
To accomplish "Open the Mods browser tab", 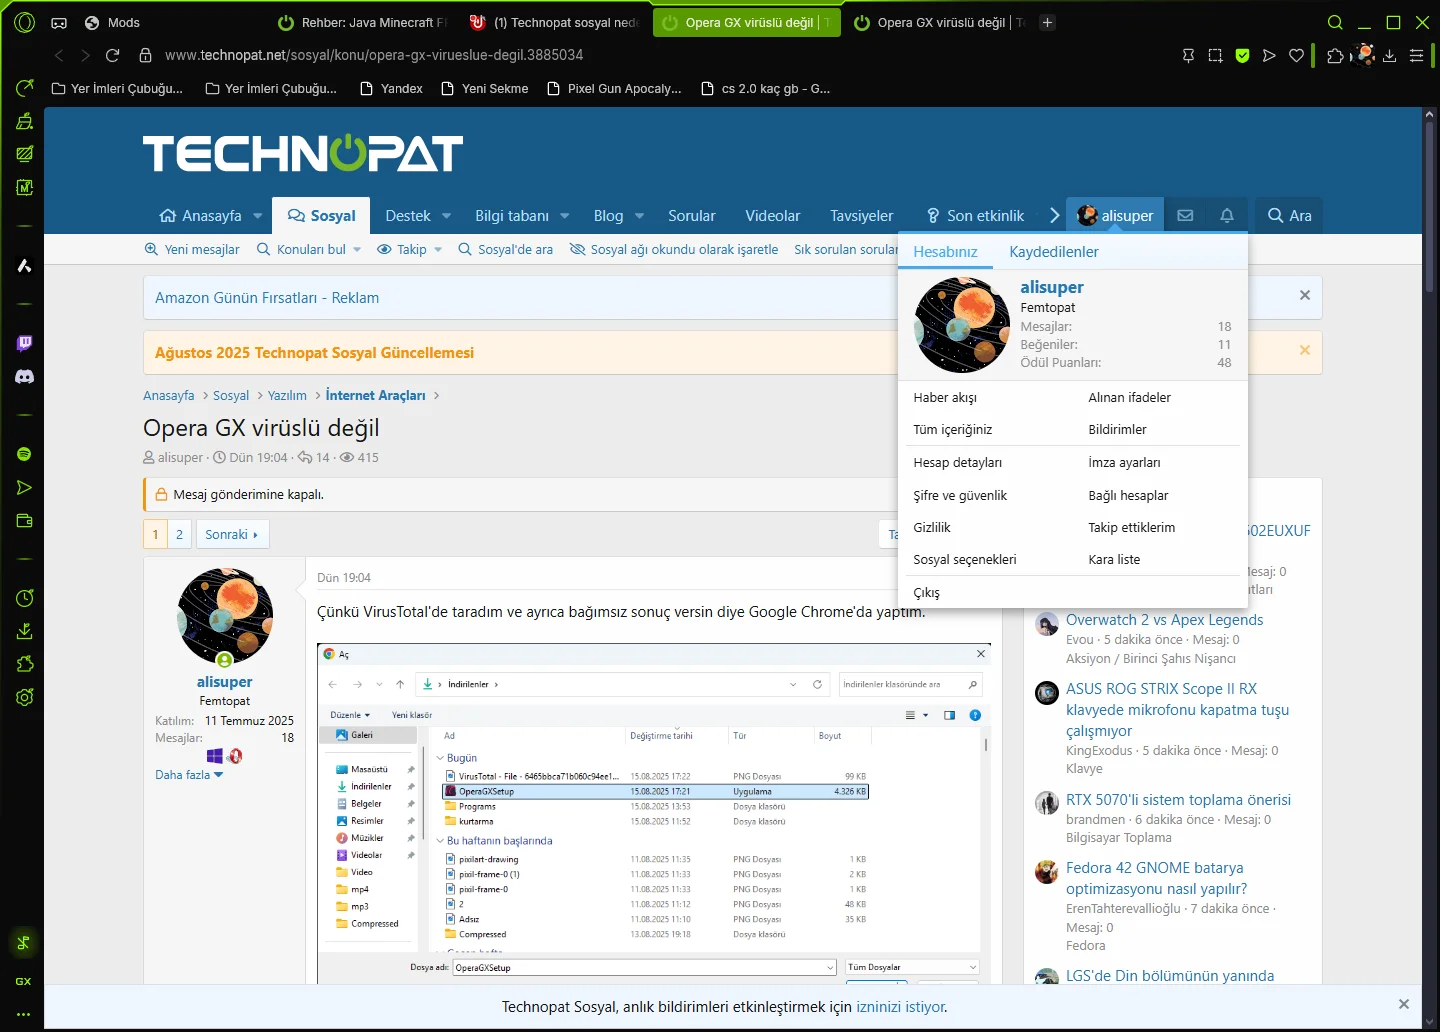I will [x=112, y=22].
